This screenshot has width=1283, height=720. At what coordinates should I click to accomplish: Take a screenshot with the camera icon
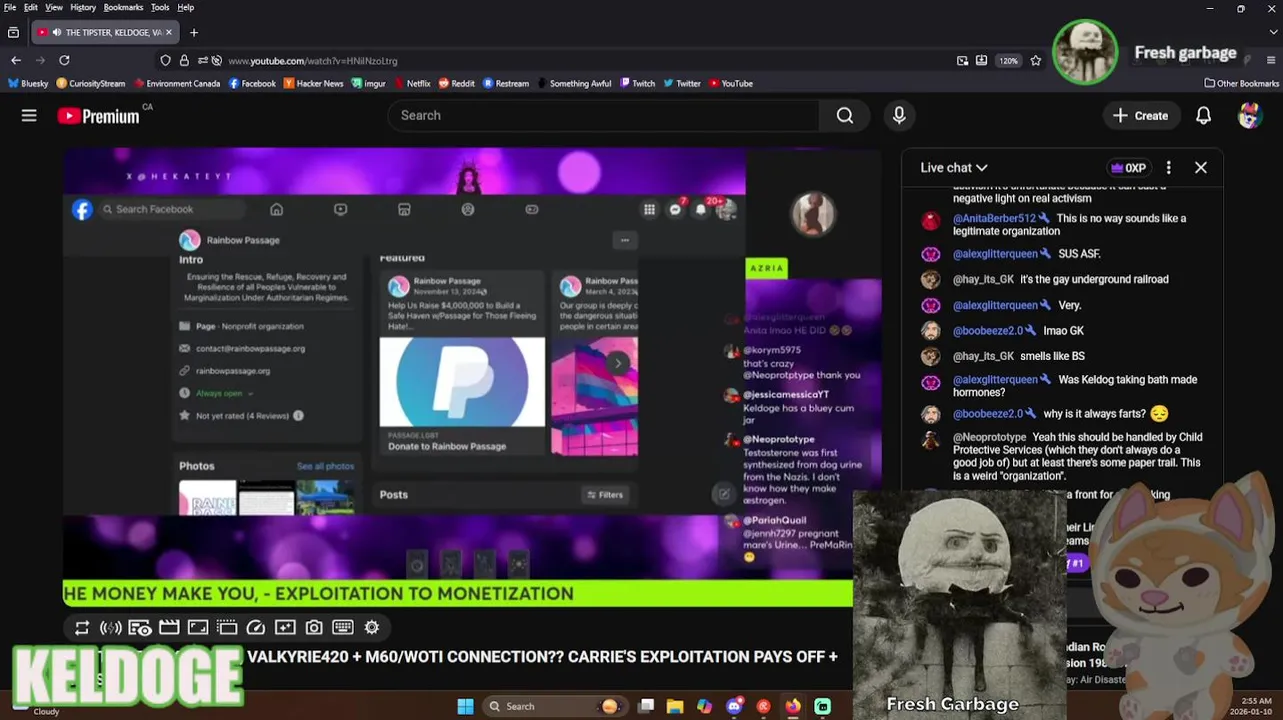[x=314, y=627]
